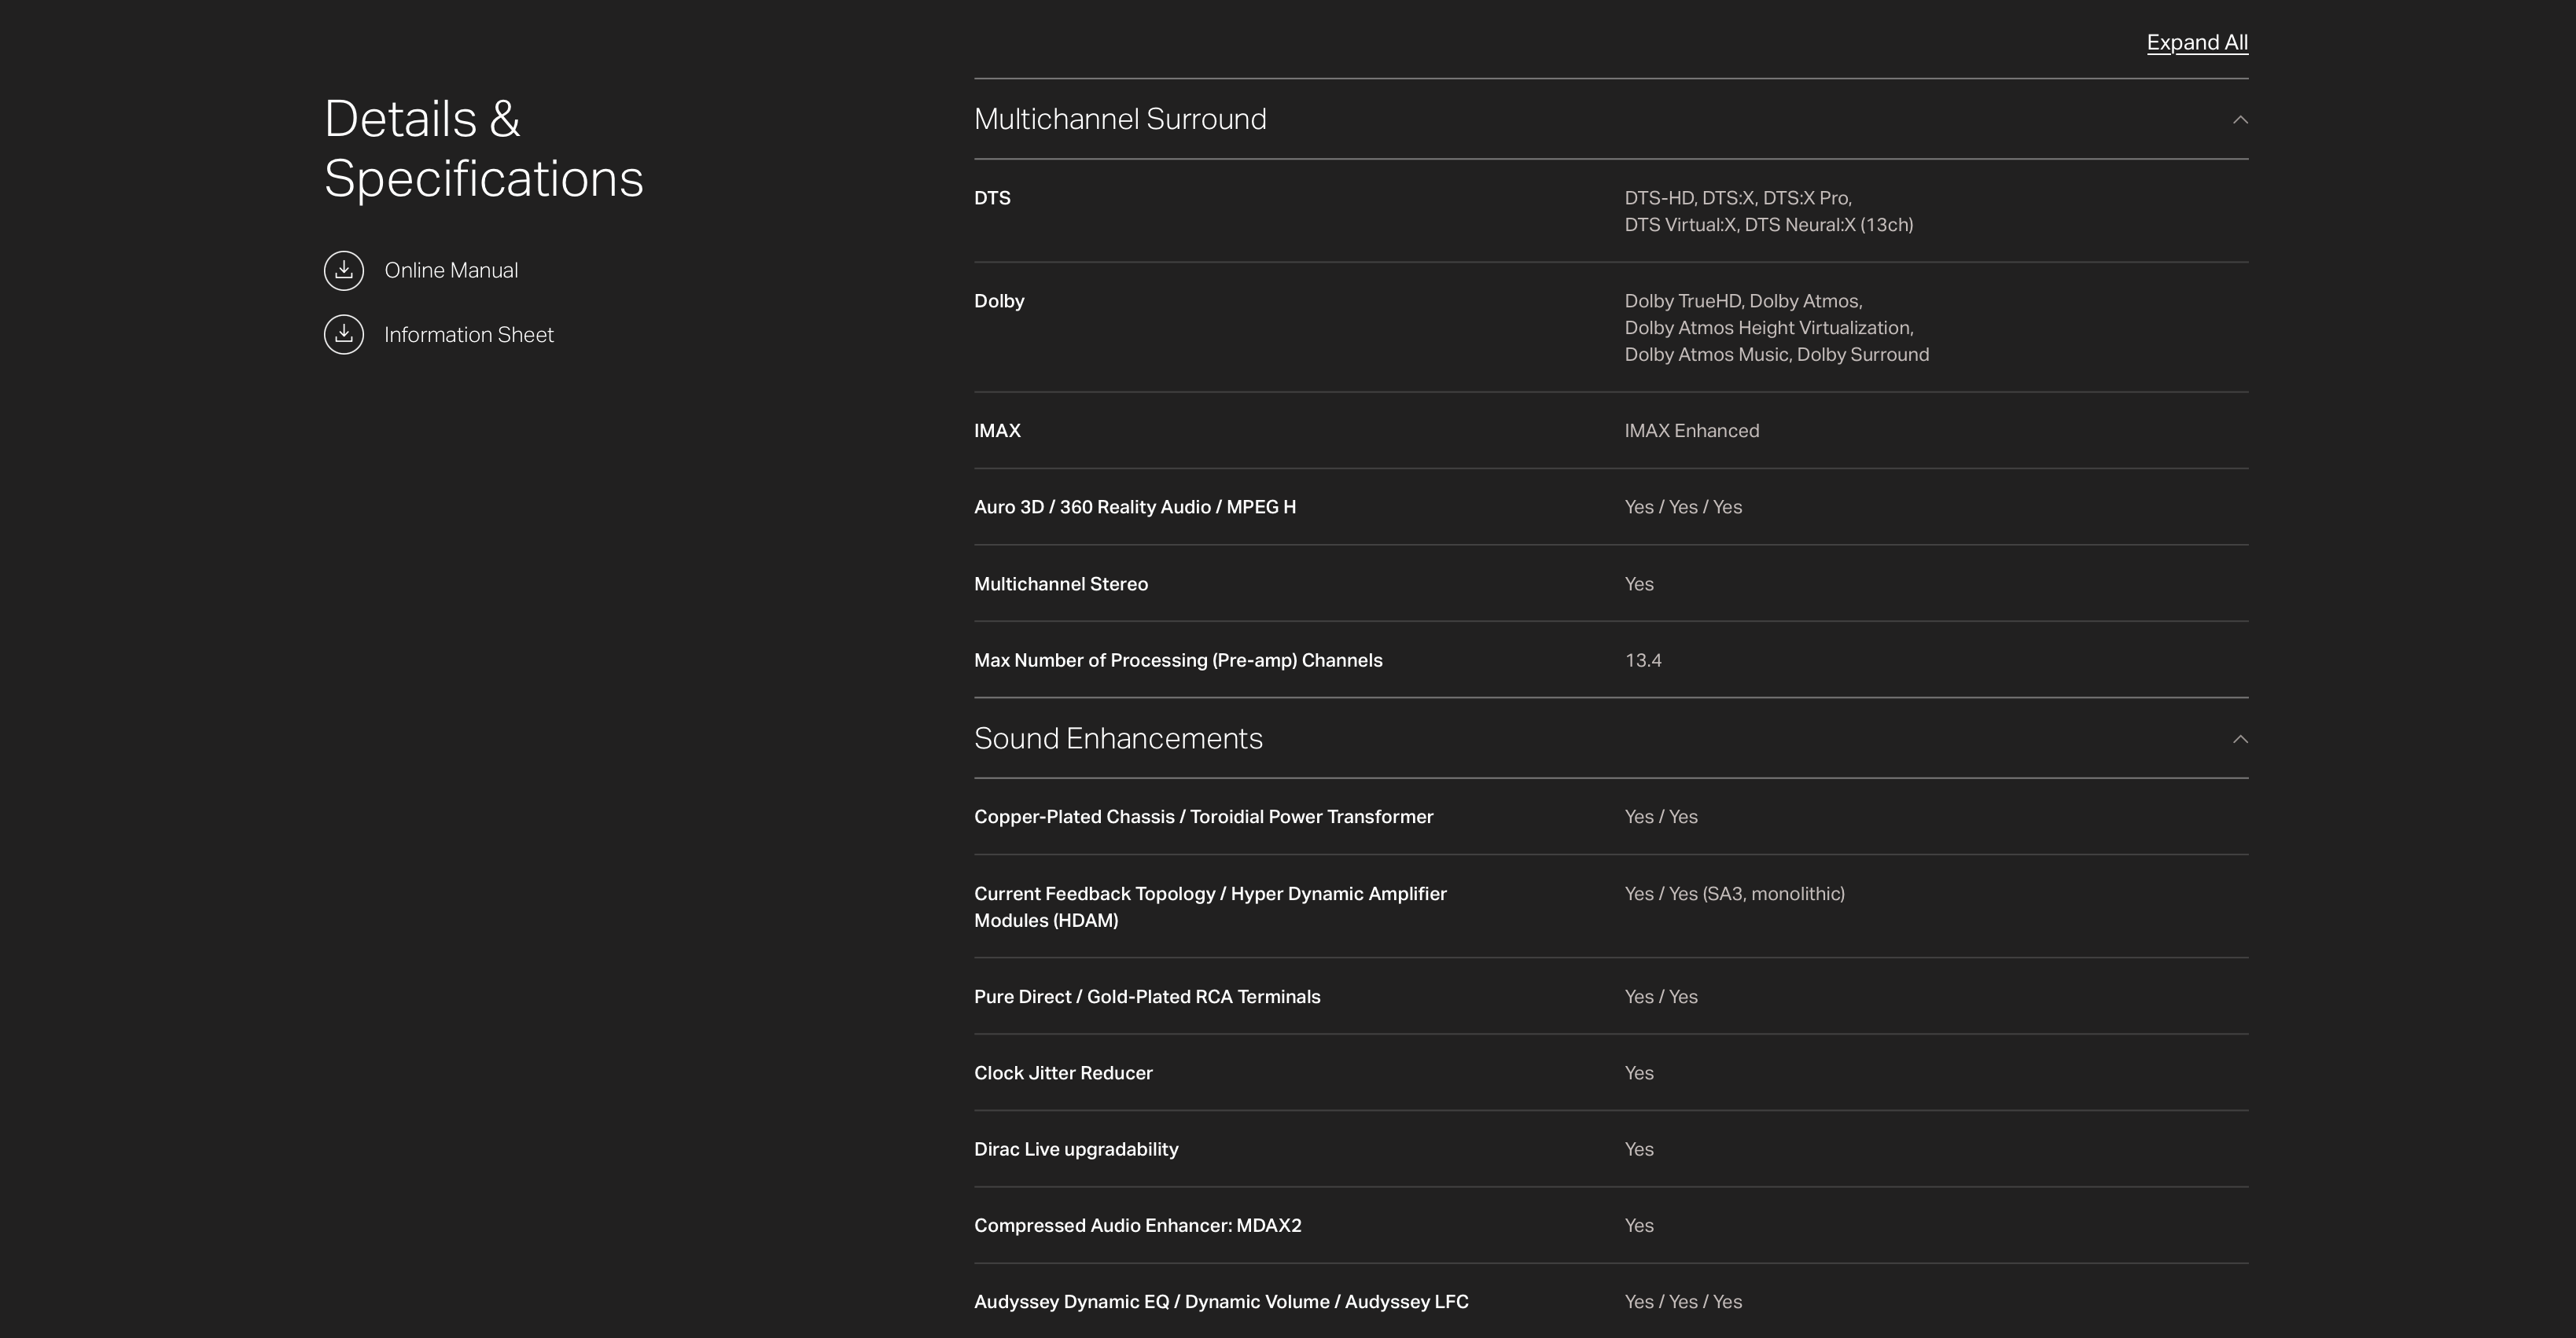Collapse Sound Enhancements with its chevron
The image size is (2576, 1338).
[2240, 738]
